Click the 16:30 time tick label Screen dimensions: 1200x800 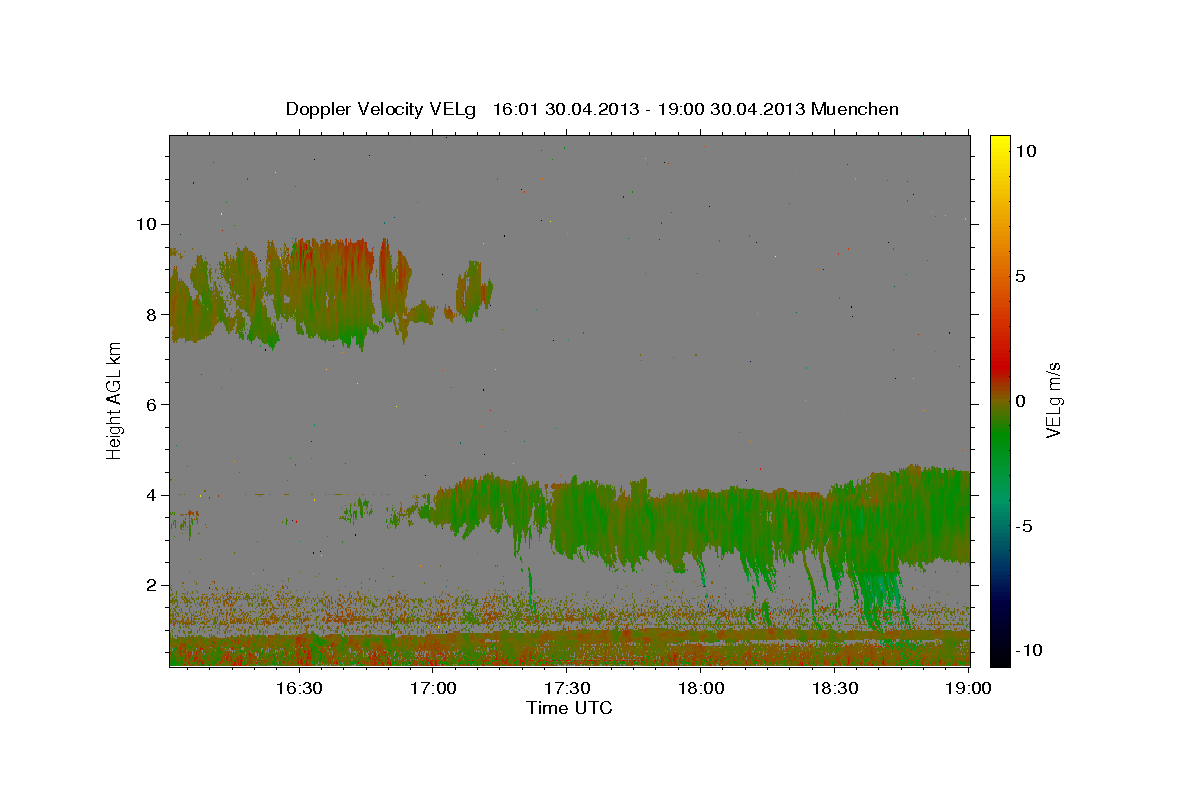pos(298,688)
